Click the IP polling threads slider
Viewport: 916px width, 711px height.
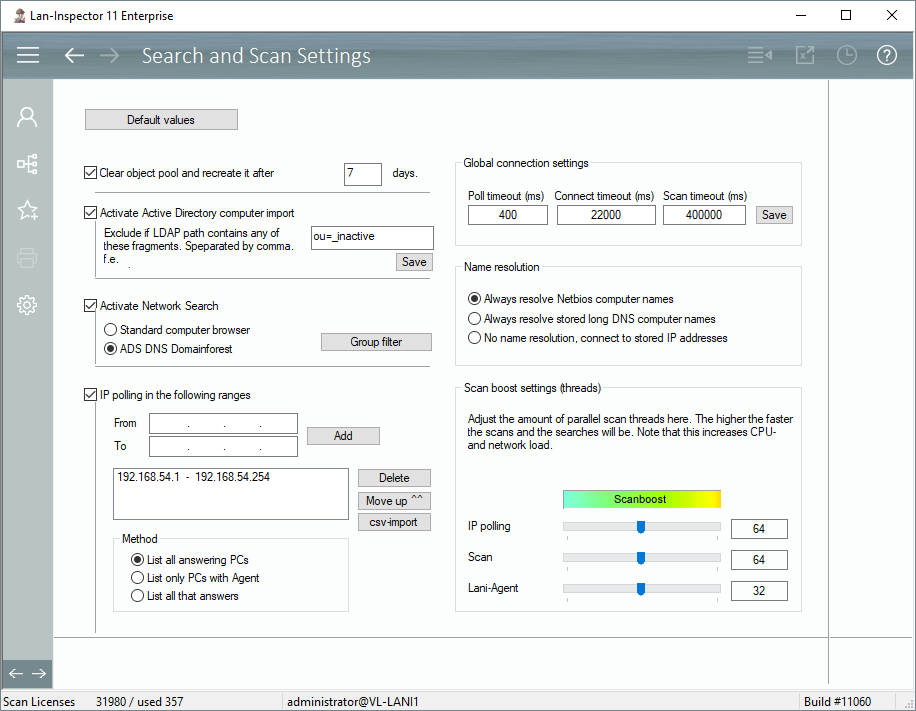pos(641,527)
